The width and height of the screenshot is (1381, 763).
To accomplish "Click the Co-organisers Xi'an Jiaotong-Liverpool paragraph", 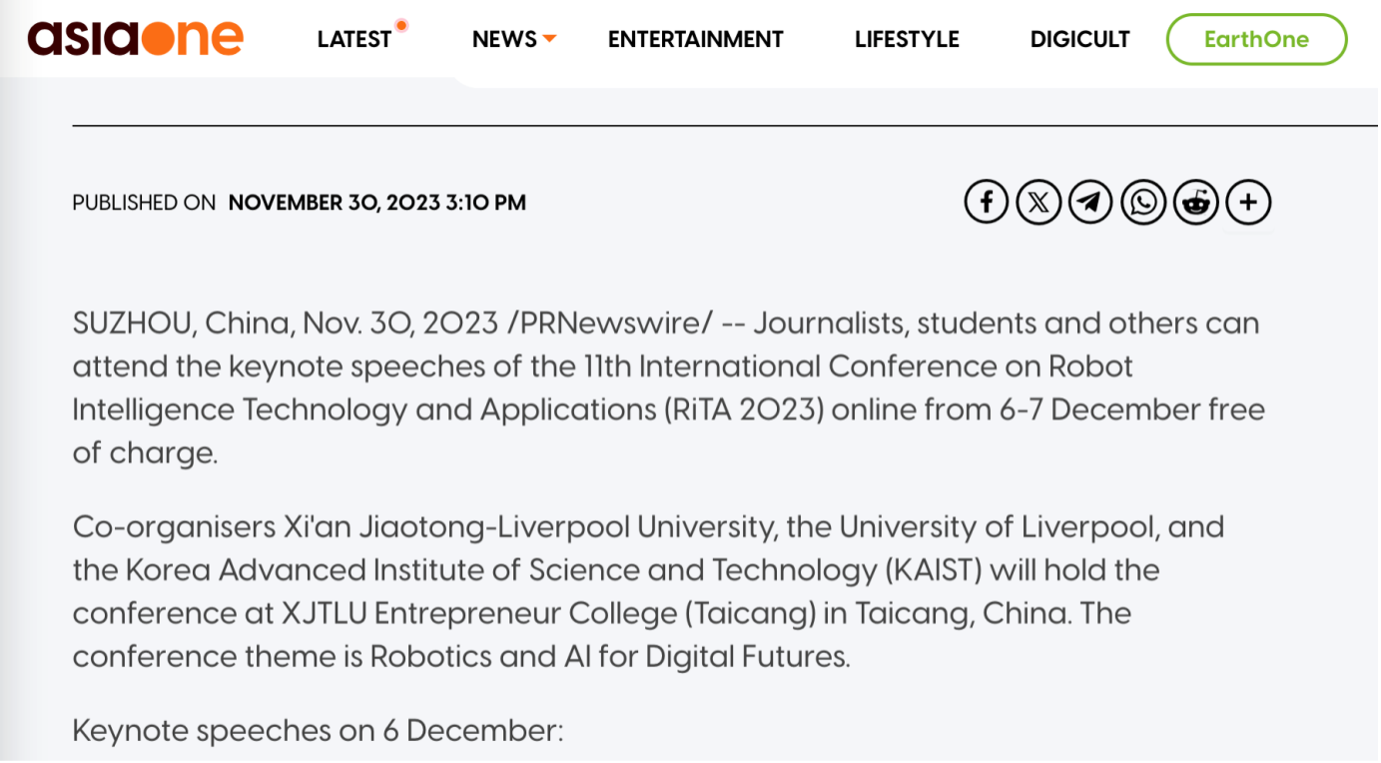I will 648,591.
